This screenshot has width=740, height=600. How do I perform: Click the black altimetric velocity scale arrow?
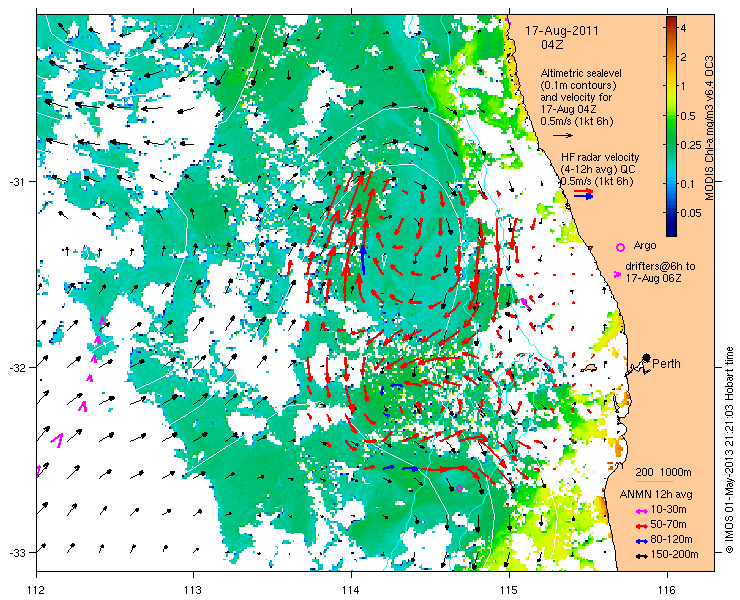tap(563, 135)
